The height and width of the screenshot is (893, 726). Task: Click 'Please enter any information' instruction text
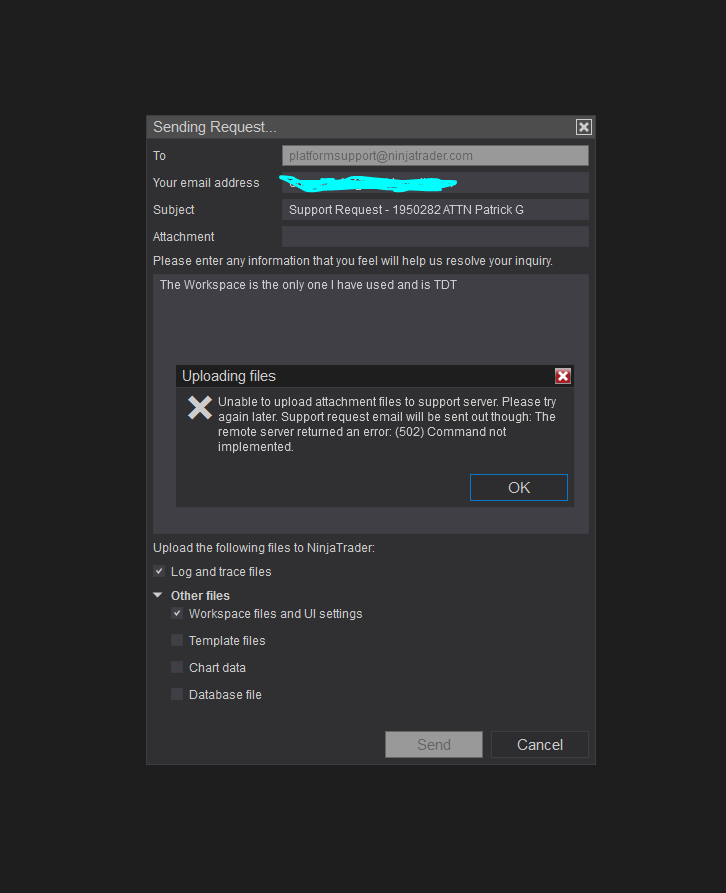pyautogui.click(x=352, y=261)
